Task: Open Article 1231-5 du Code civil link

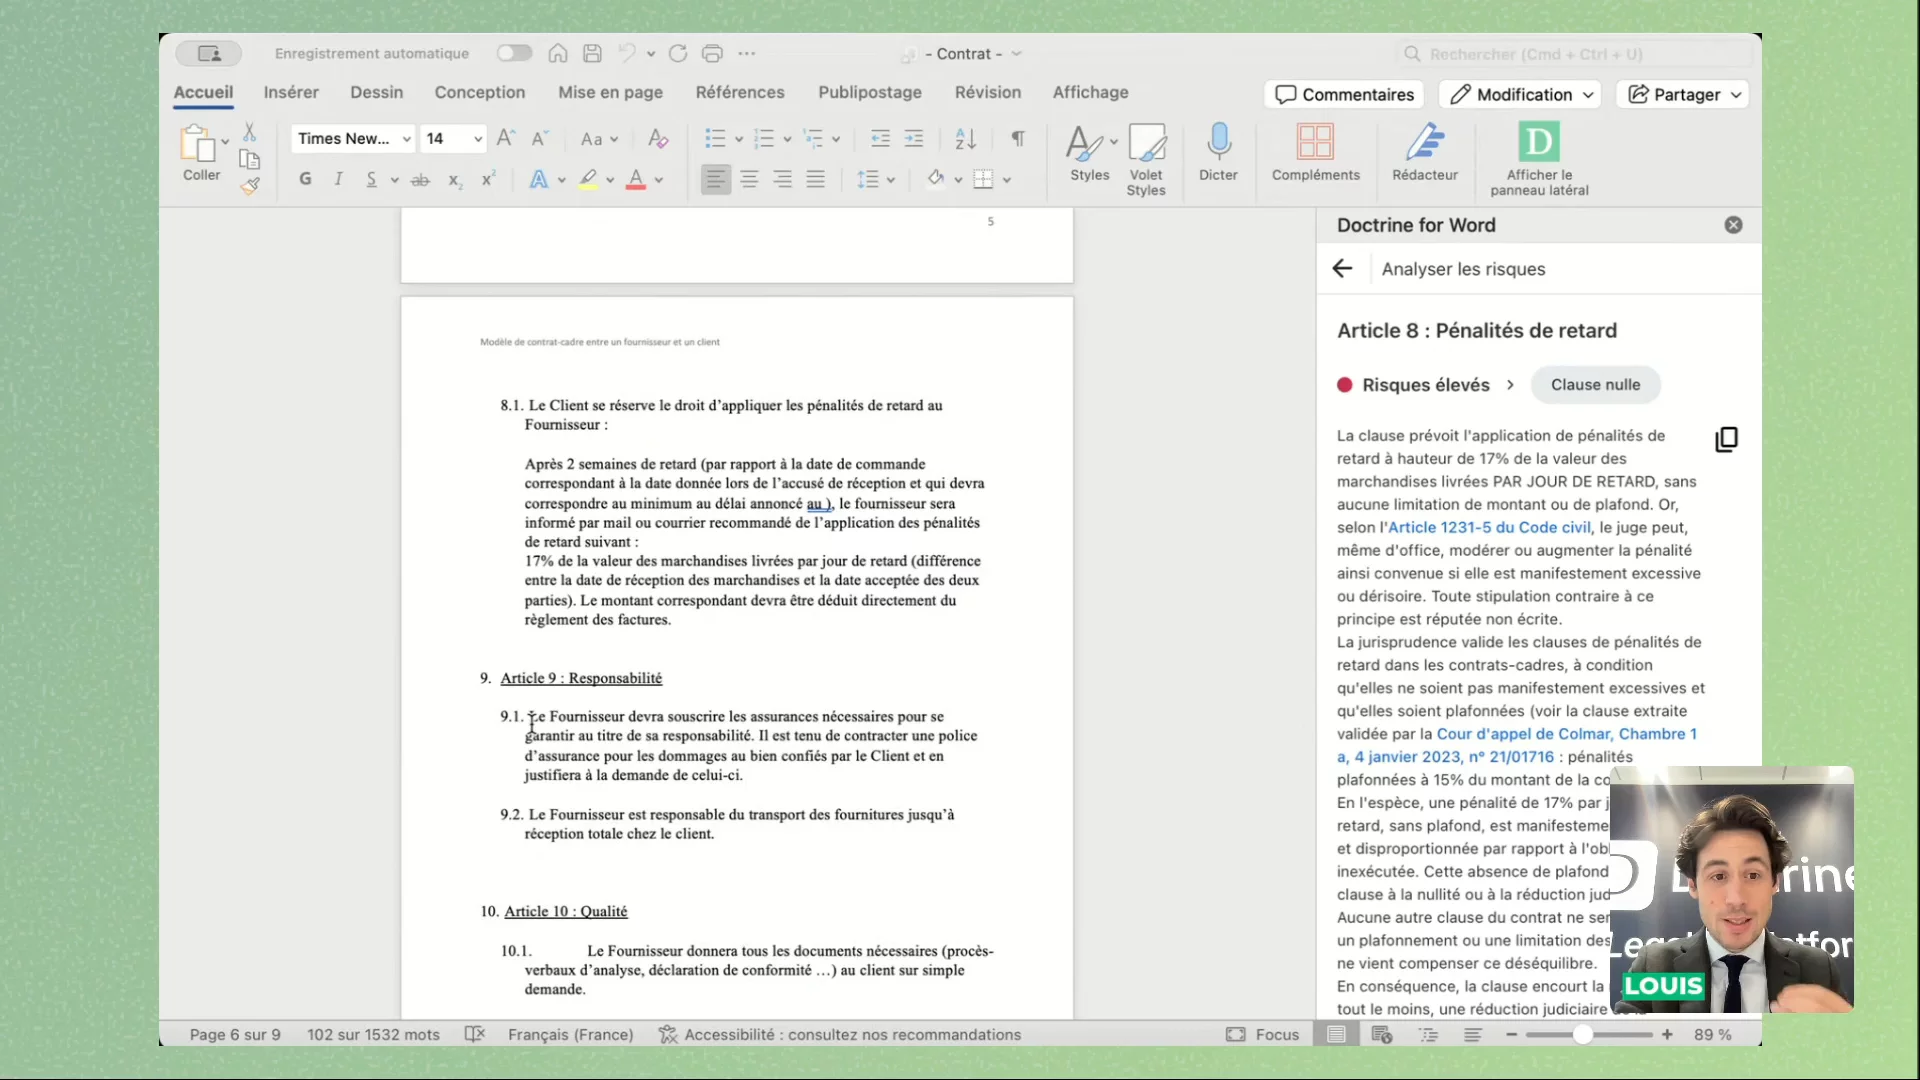Action: click(1488, 527)
